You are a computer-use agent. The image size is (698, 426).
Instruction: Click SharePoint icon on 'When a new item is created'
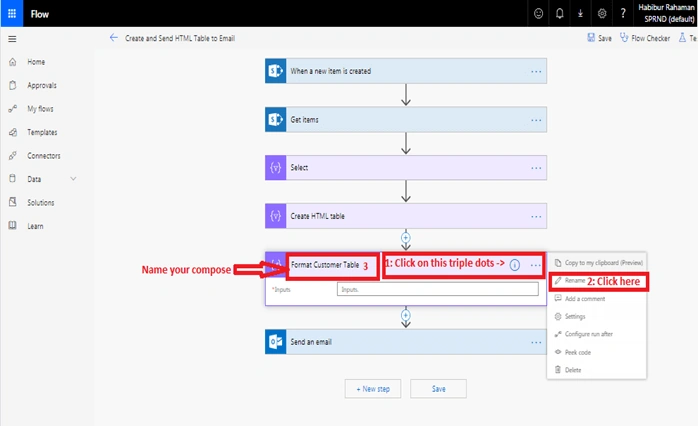tap(276, 71)
